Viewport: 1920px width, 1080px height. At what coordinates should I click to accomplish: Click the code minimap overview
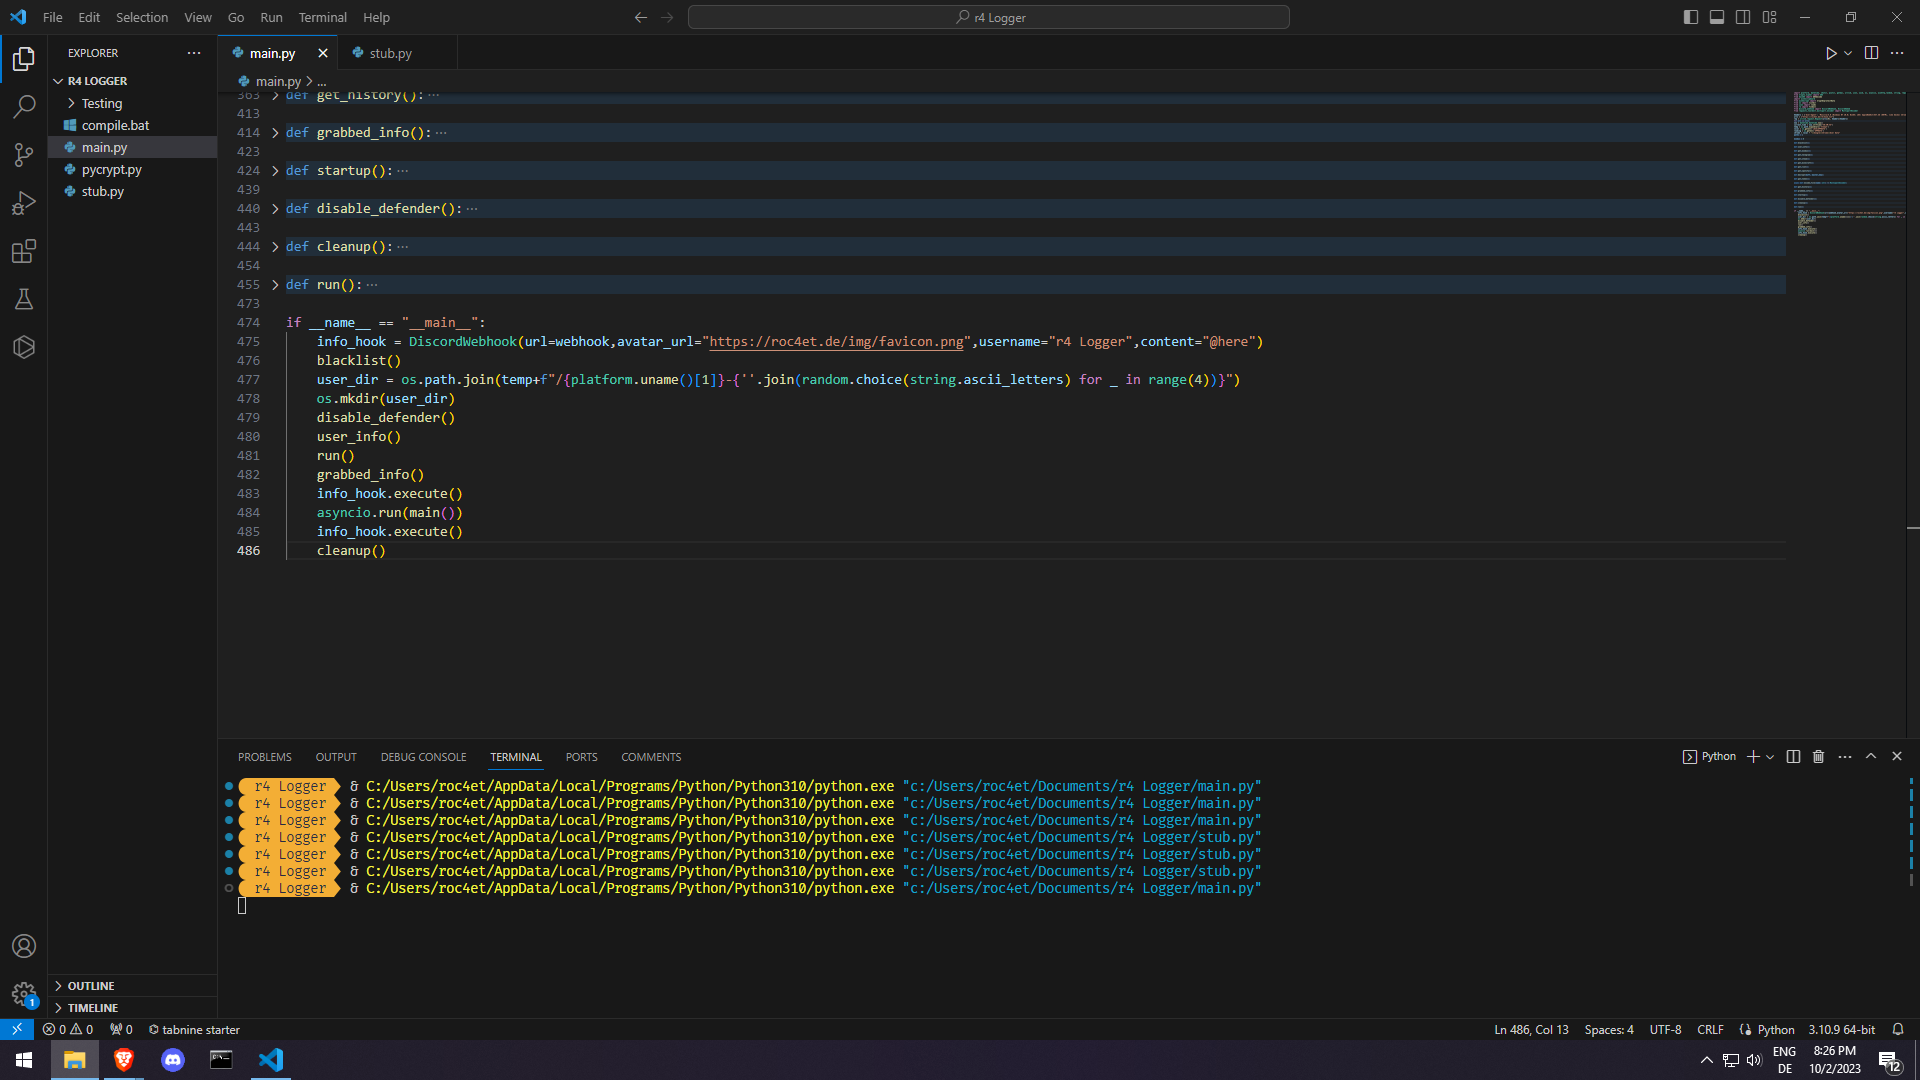click(1849, 165)
